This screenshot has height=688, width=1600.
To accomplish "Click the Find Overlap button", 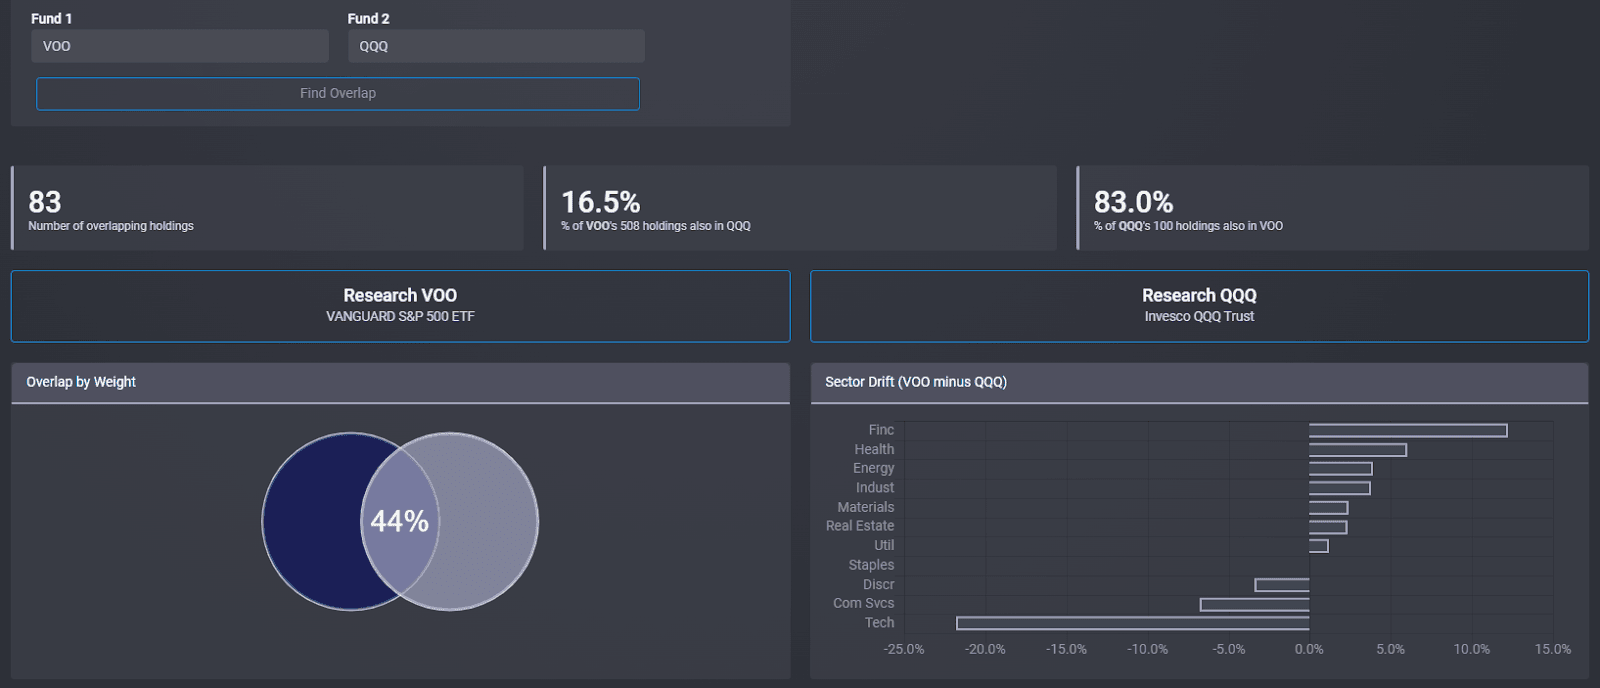I will tap(338, 93).
